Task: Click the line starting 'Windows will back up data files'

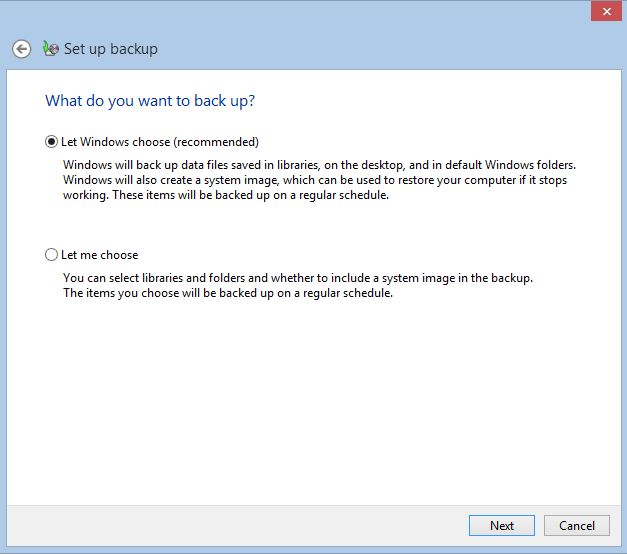Action: point(319,165)
